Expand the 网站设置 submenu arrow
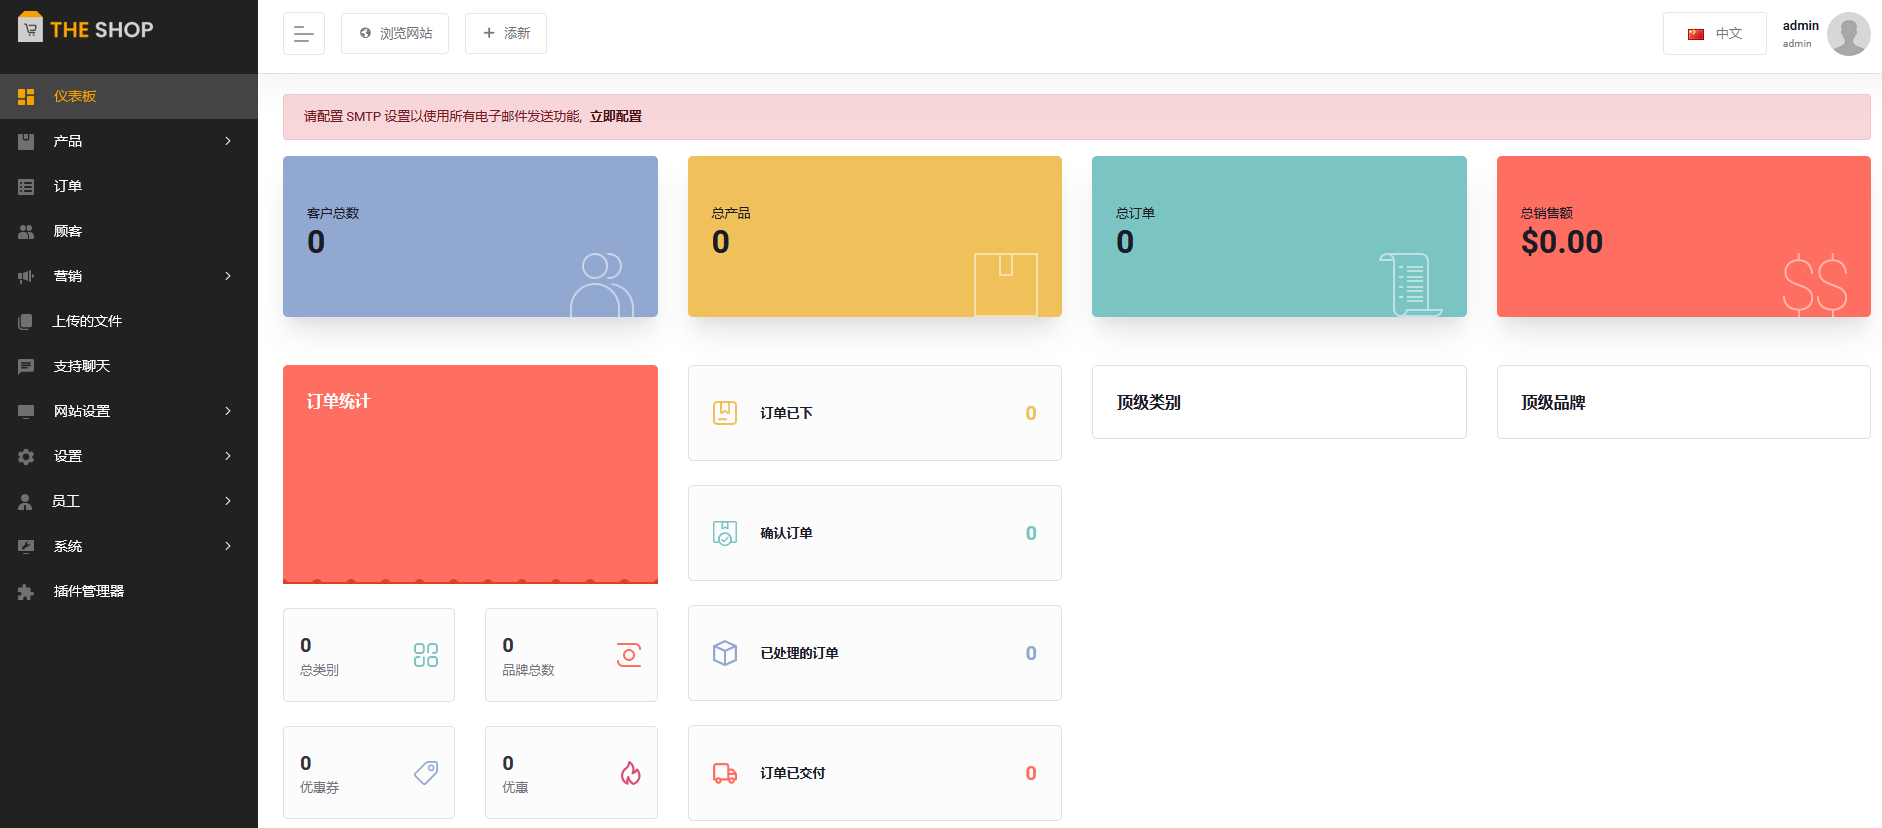 click(228, 411)
